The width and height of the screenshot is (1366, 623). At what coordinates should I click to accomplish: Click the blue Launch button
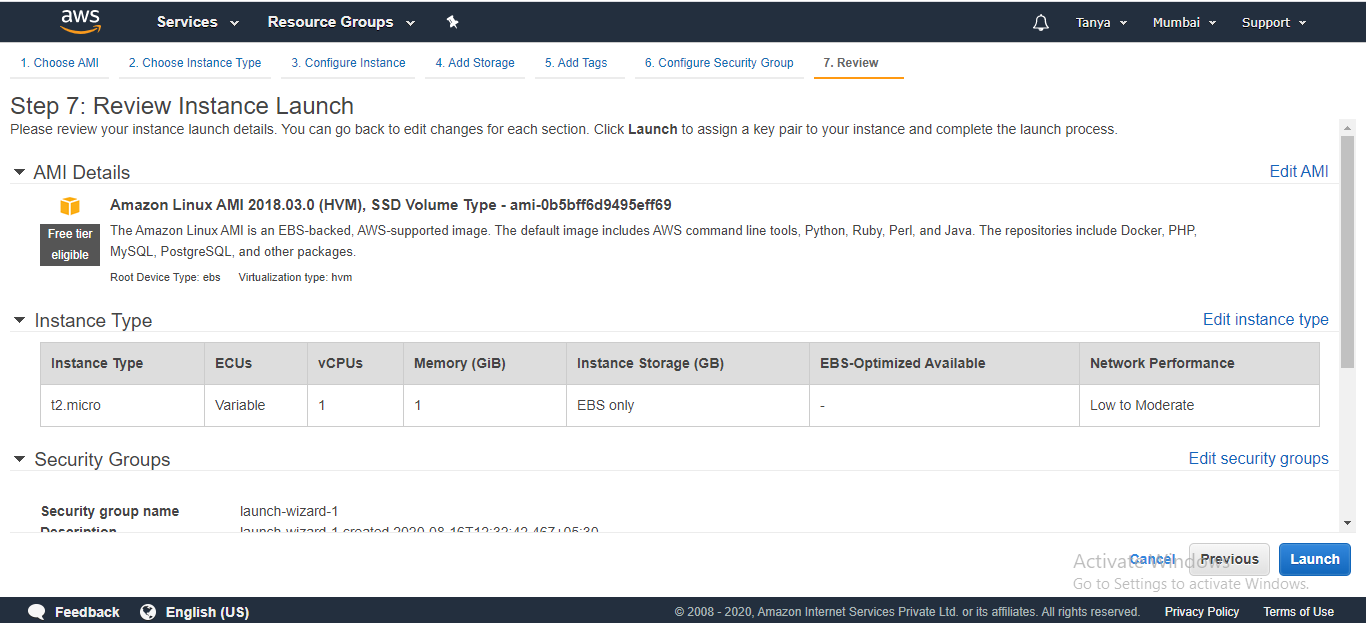point(1315,559)
